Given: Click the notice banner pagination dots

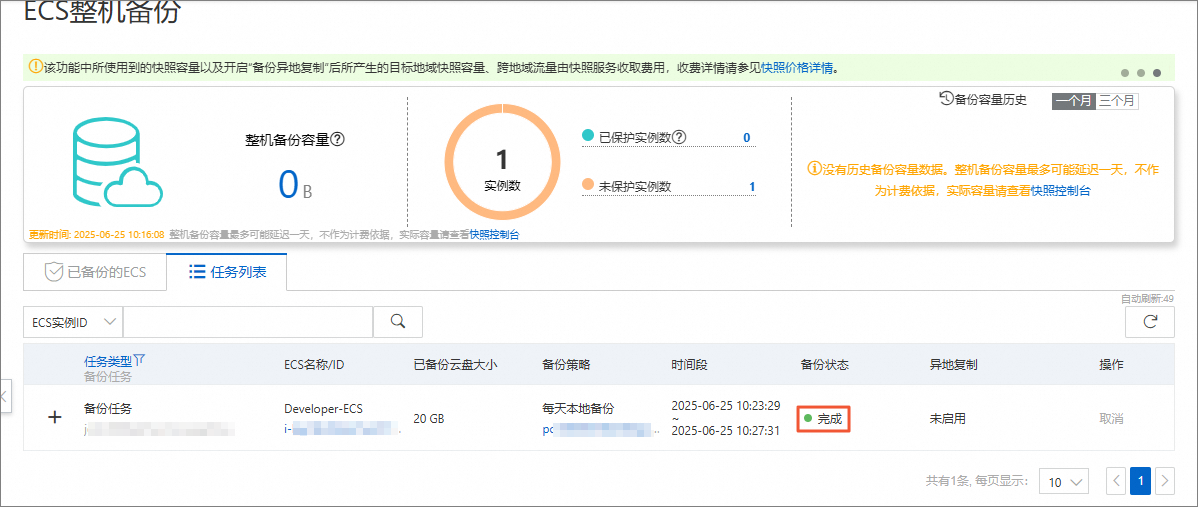Looking at the screenshot, I should [x=1141, y=73].
